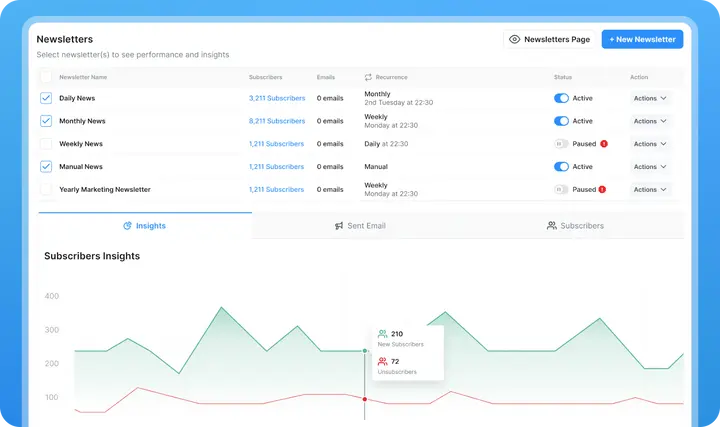
Task: Disable the Daily News active toggle
Action: [x=561, y=98]
